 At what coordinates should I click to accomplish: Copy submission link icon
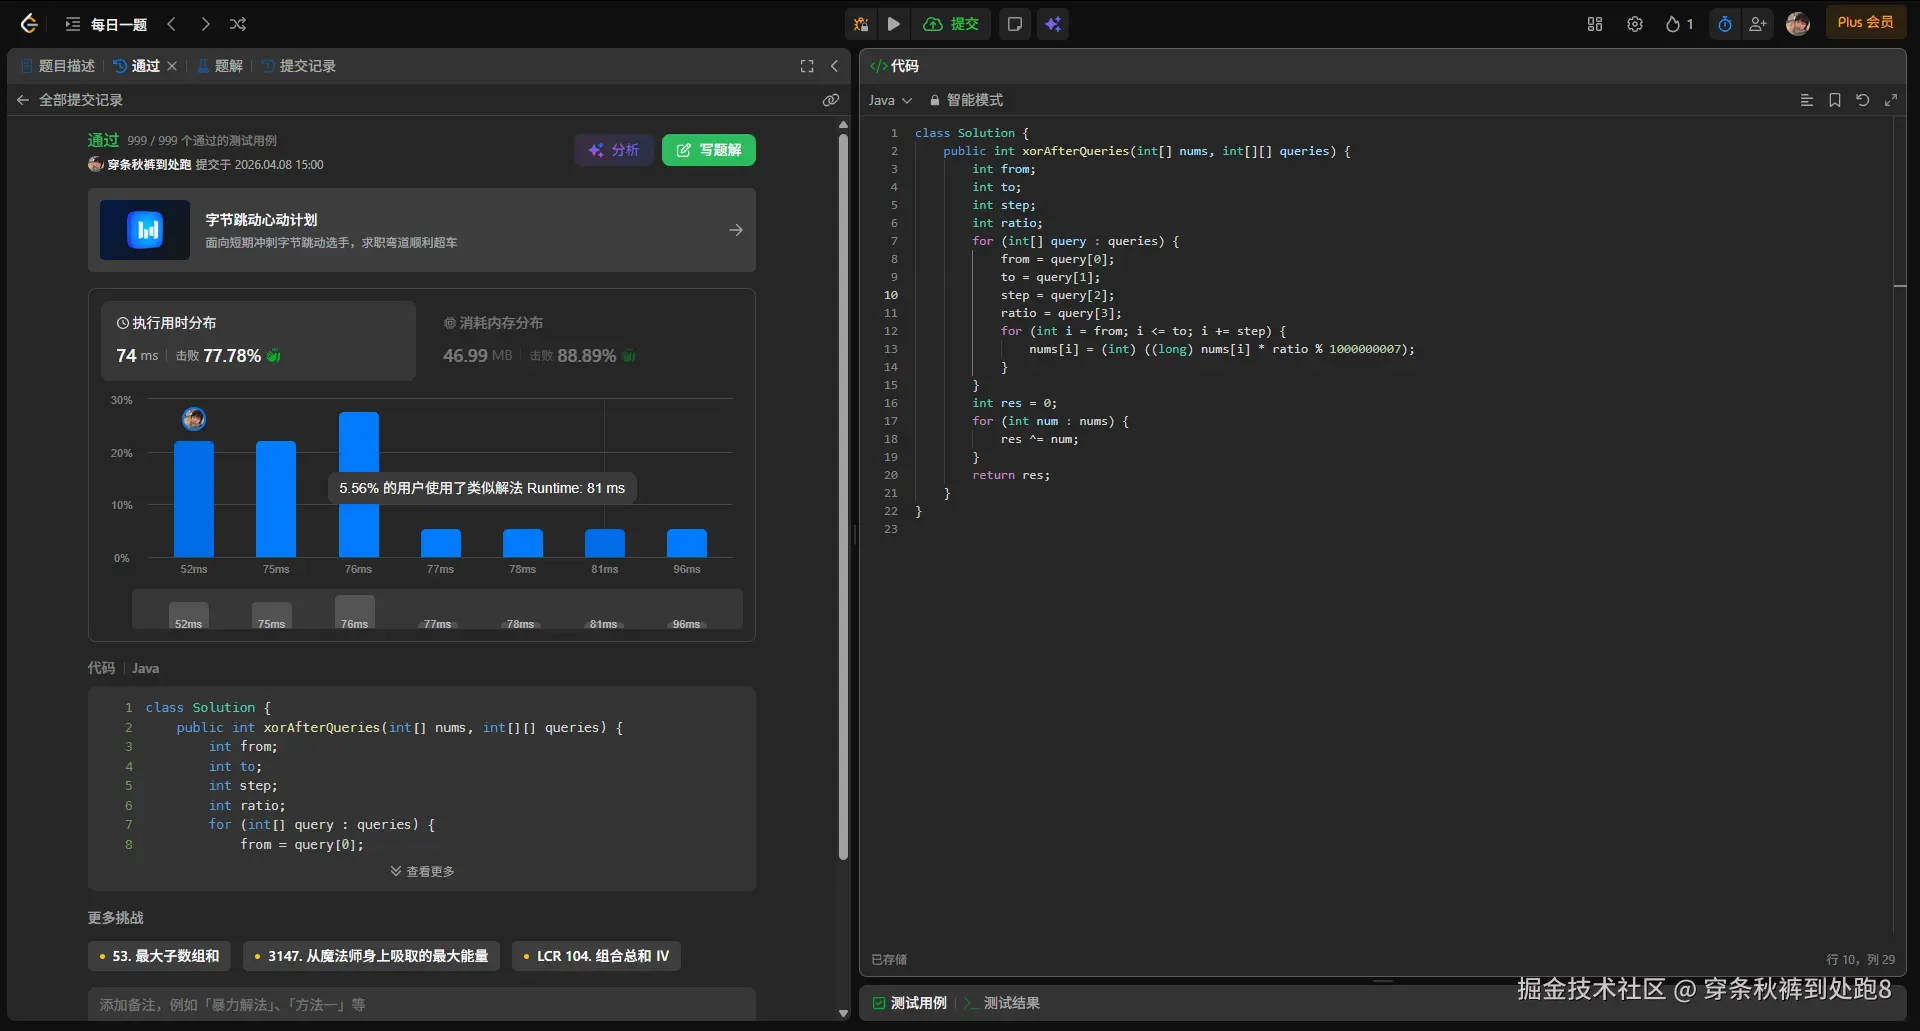pos(830,100)
